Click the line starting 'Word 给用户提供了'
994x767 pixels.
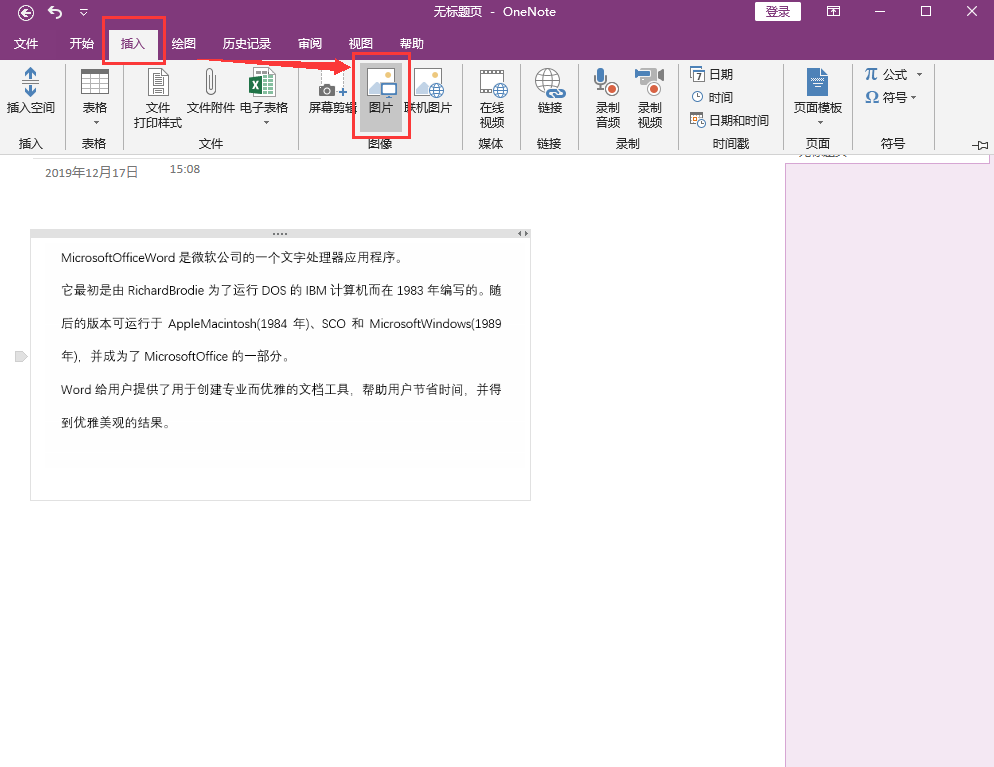tap(281, 389)
